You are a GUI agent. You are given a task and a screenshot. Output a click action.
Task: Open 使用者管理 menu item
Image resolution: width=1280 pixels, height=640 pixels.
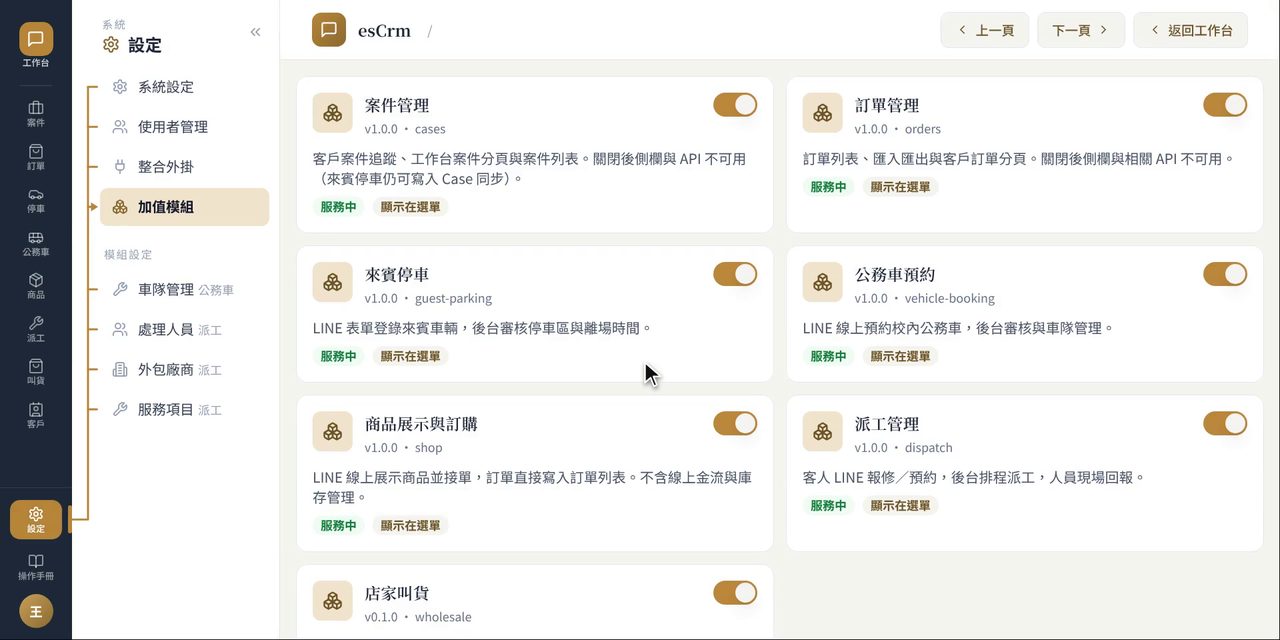pyautogui.click(x=184, y=127)
